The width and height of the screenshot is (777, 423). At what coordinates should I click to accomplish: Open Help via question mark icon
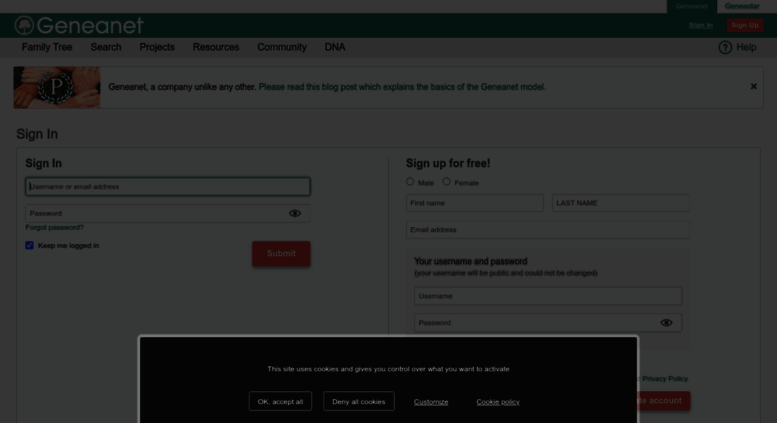point(725,48)
